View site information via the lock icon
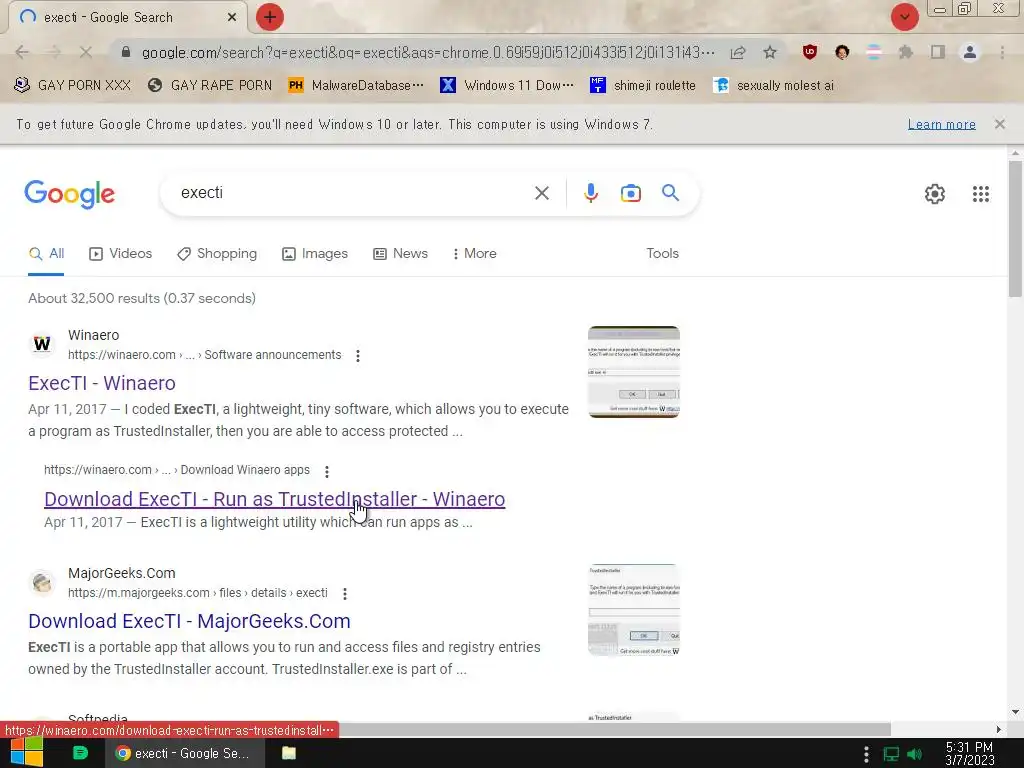The height and width of the screenshot is (768, 1024). (126, 52)
